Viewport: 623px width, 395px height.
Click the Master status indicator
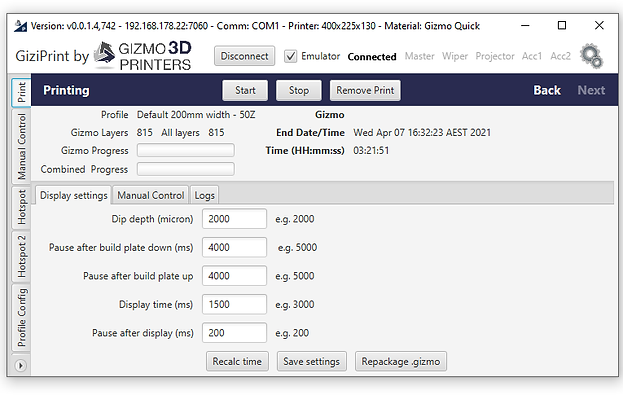point(420,56)
